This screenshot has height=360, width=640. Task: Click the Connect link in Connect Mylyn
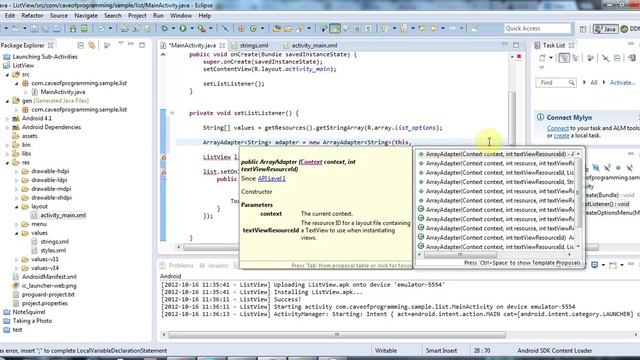point(558,128)
